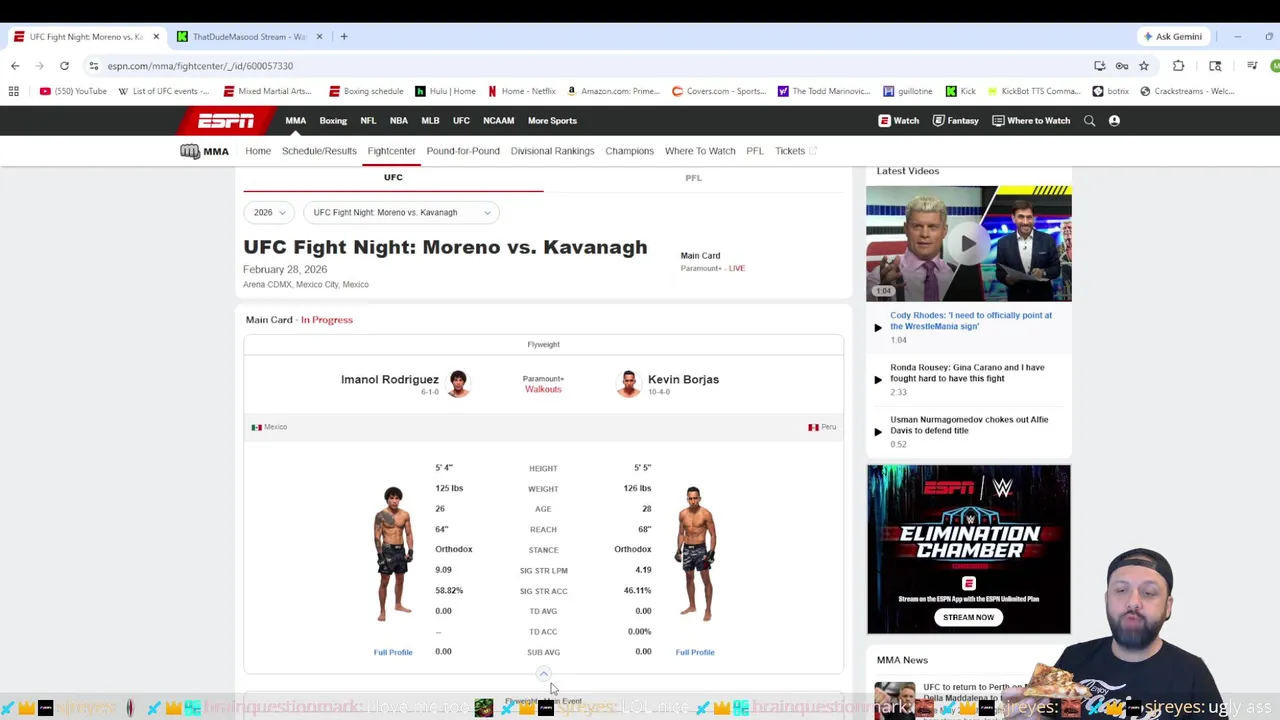Open the guillotine bookmark
The width and height of the screenshot is (1280, 720).
tap(908, 91)
